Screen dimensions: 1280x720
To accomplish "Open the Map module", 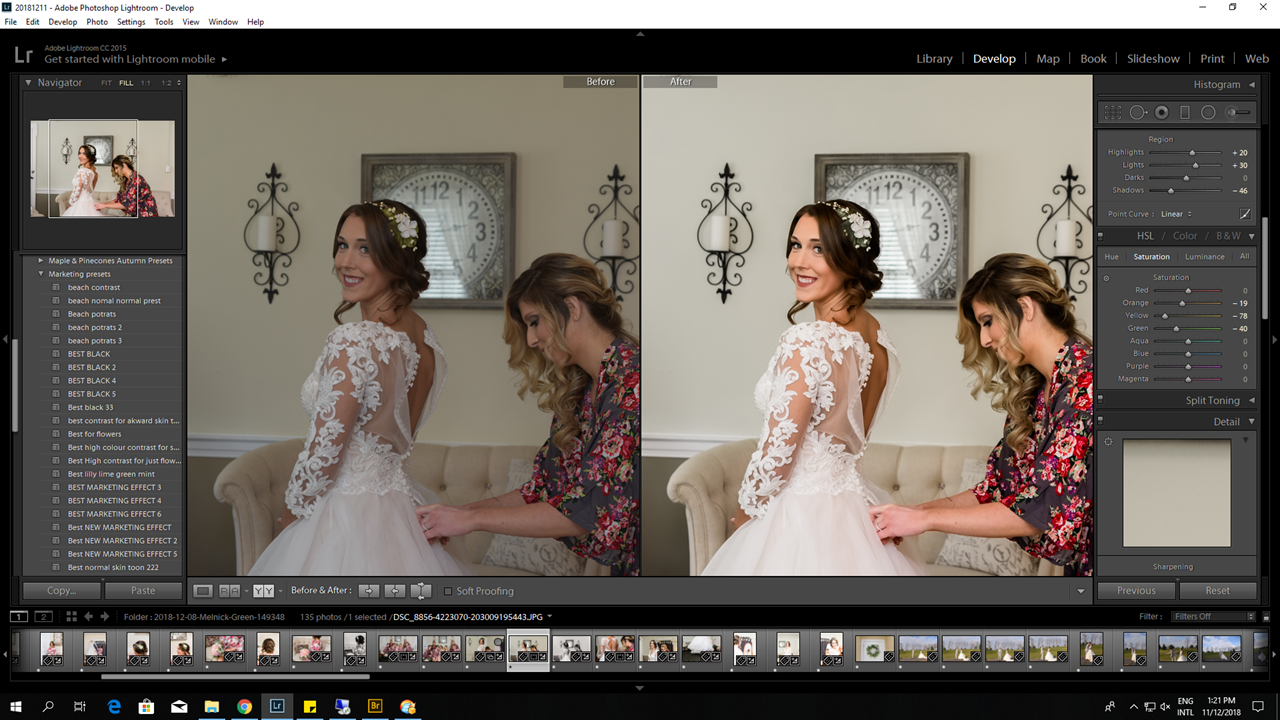I will [x=1048, y=59].
